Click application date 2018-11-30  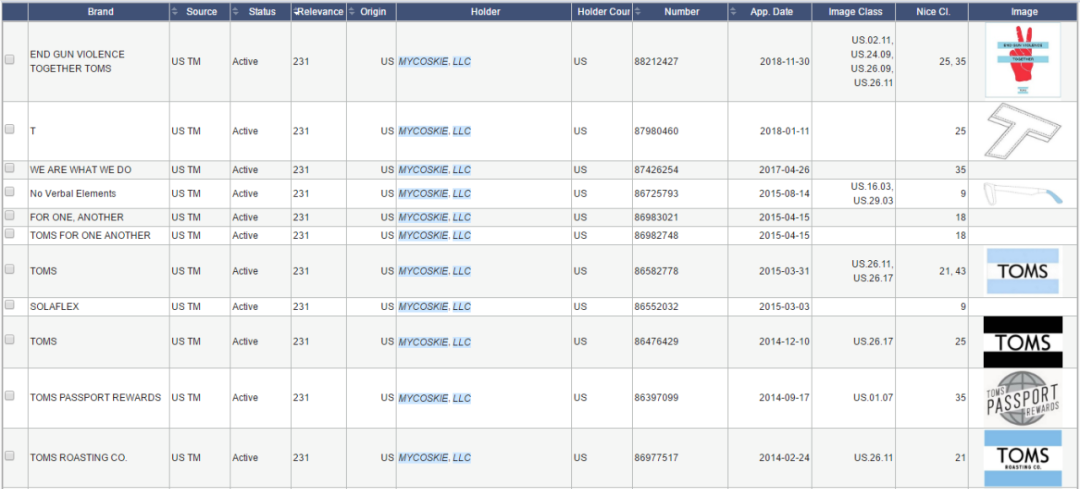[785, 61]
